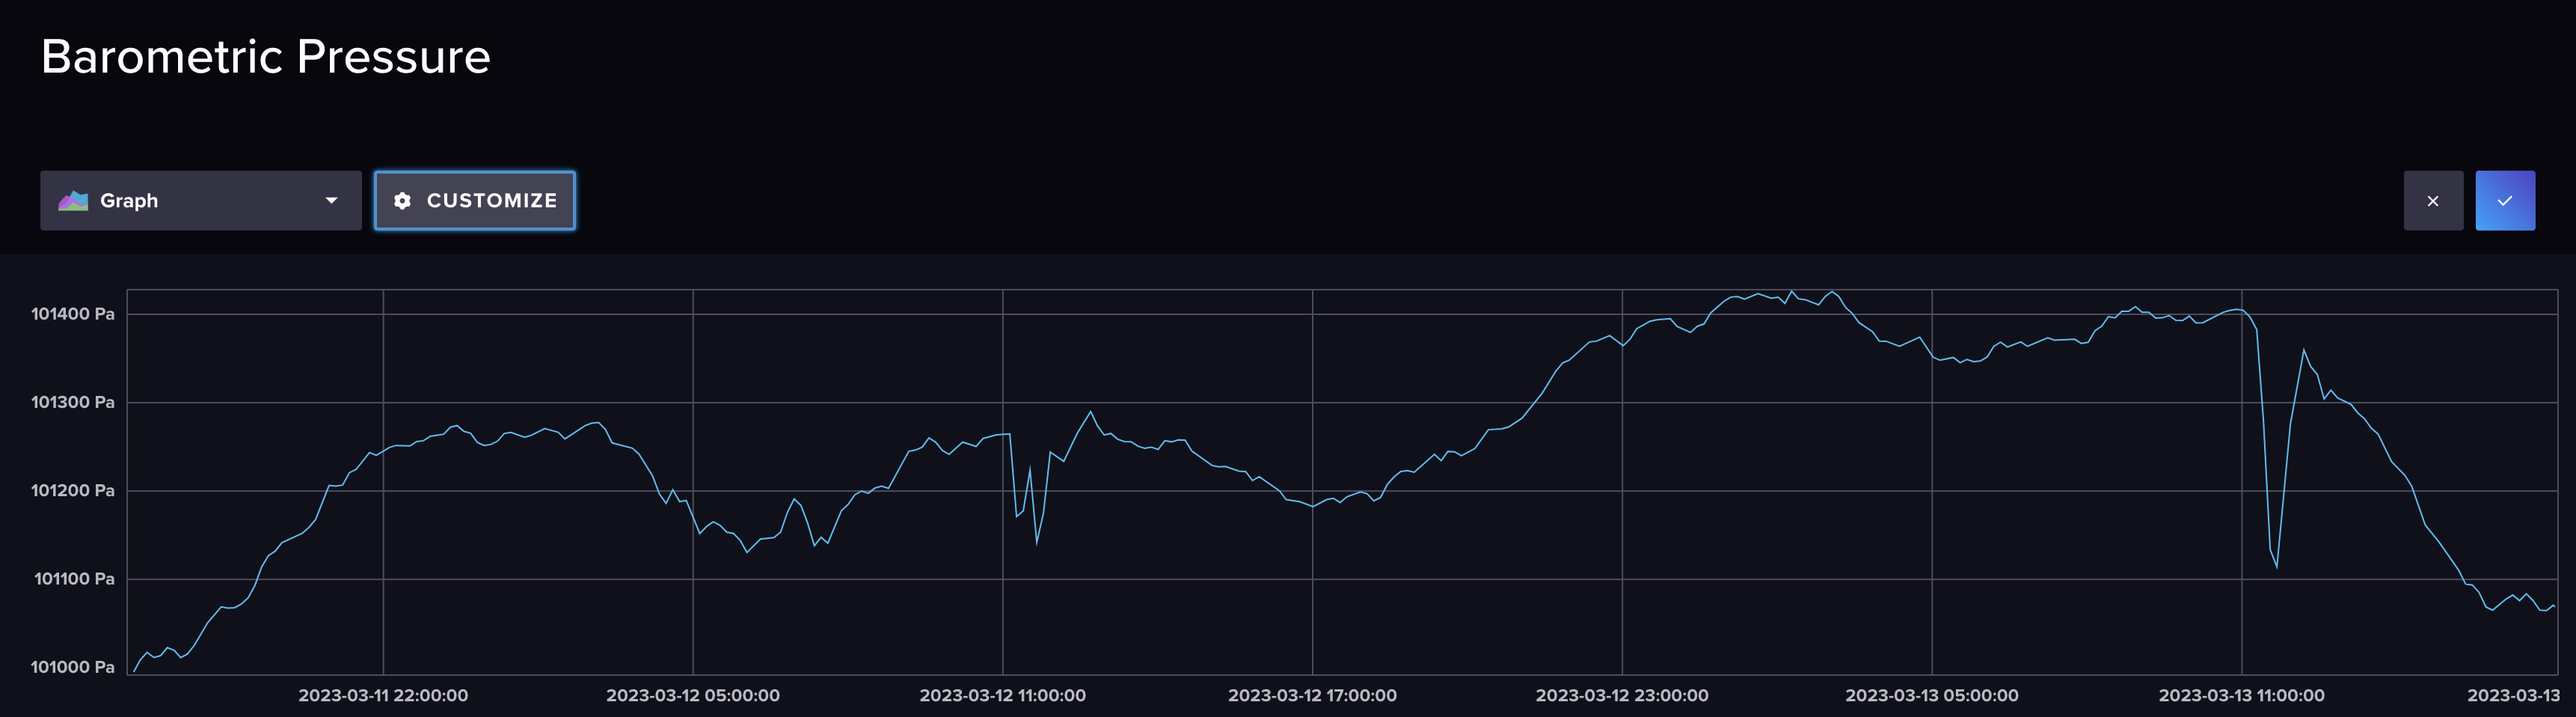Click the 2023-03-11 22:00:00 time label
Image resolution: width=2576 pixels, height=717 pixels.
pos(383,695)
